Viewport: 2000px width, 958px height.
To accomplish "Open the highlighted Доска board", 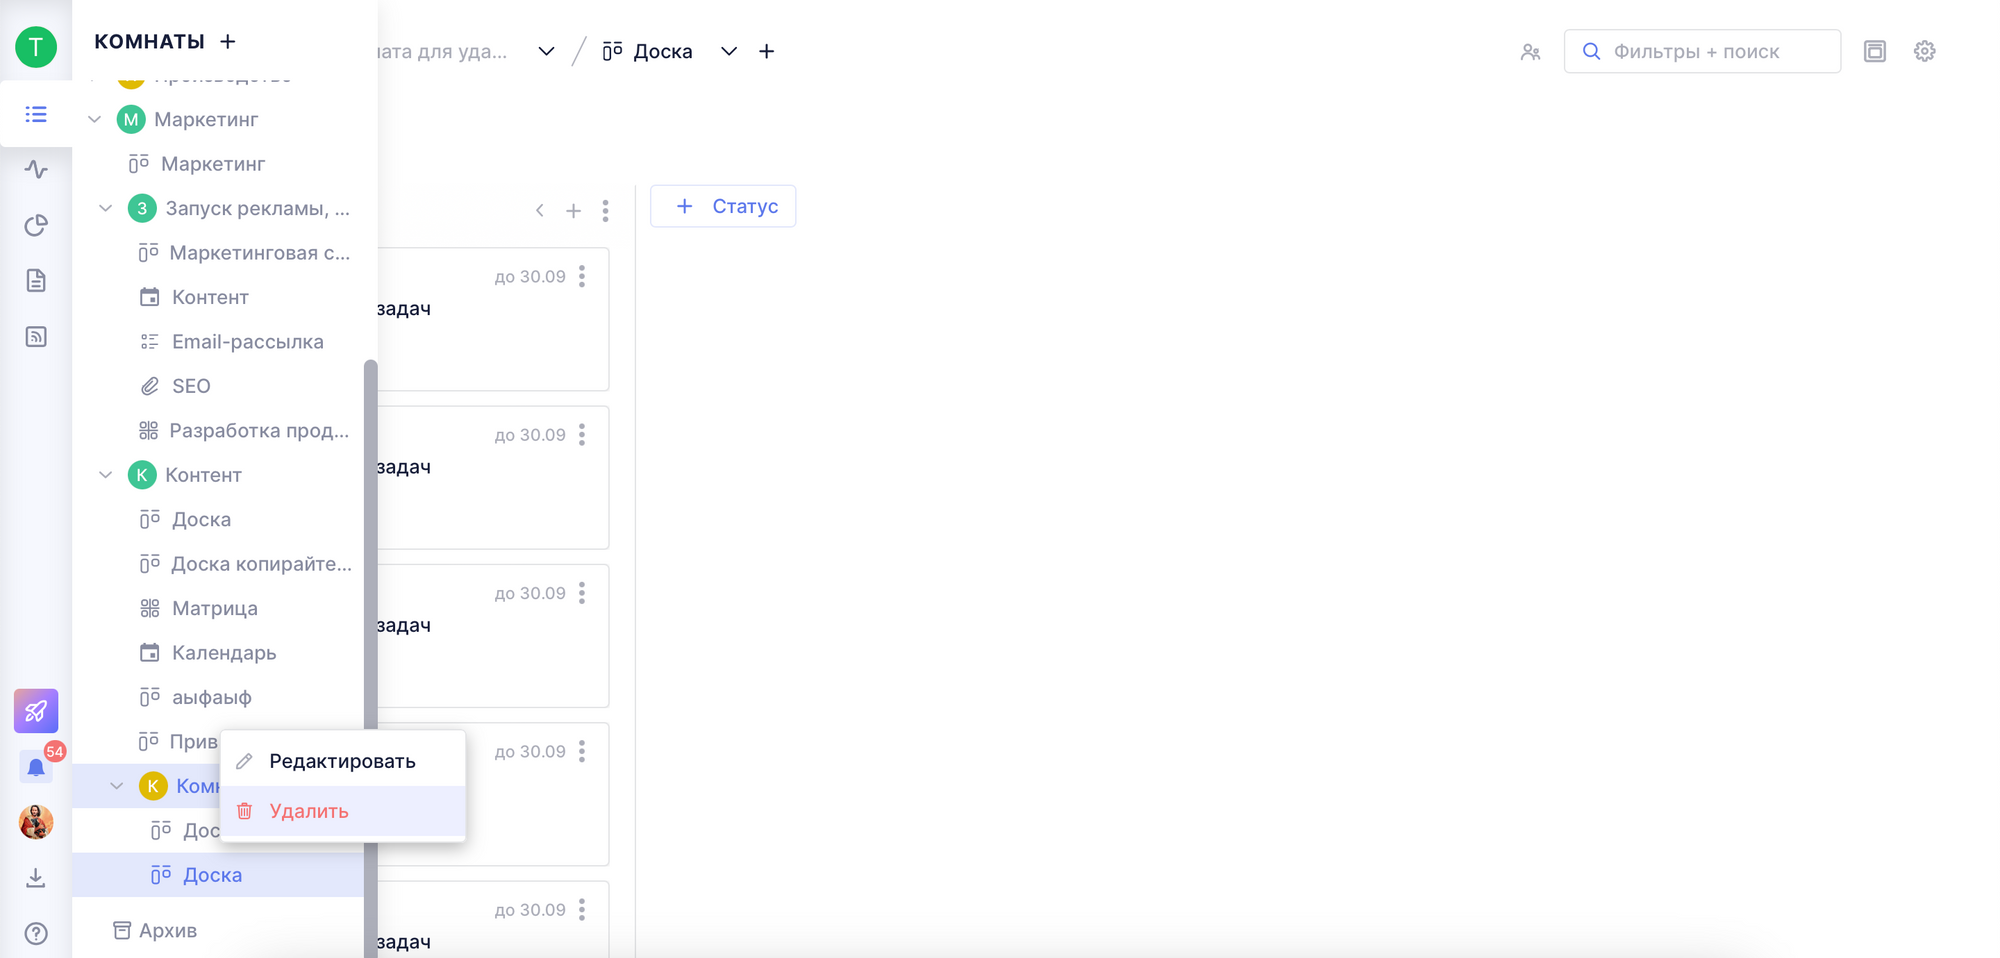I will [x=218, y=875].
